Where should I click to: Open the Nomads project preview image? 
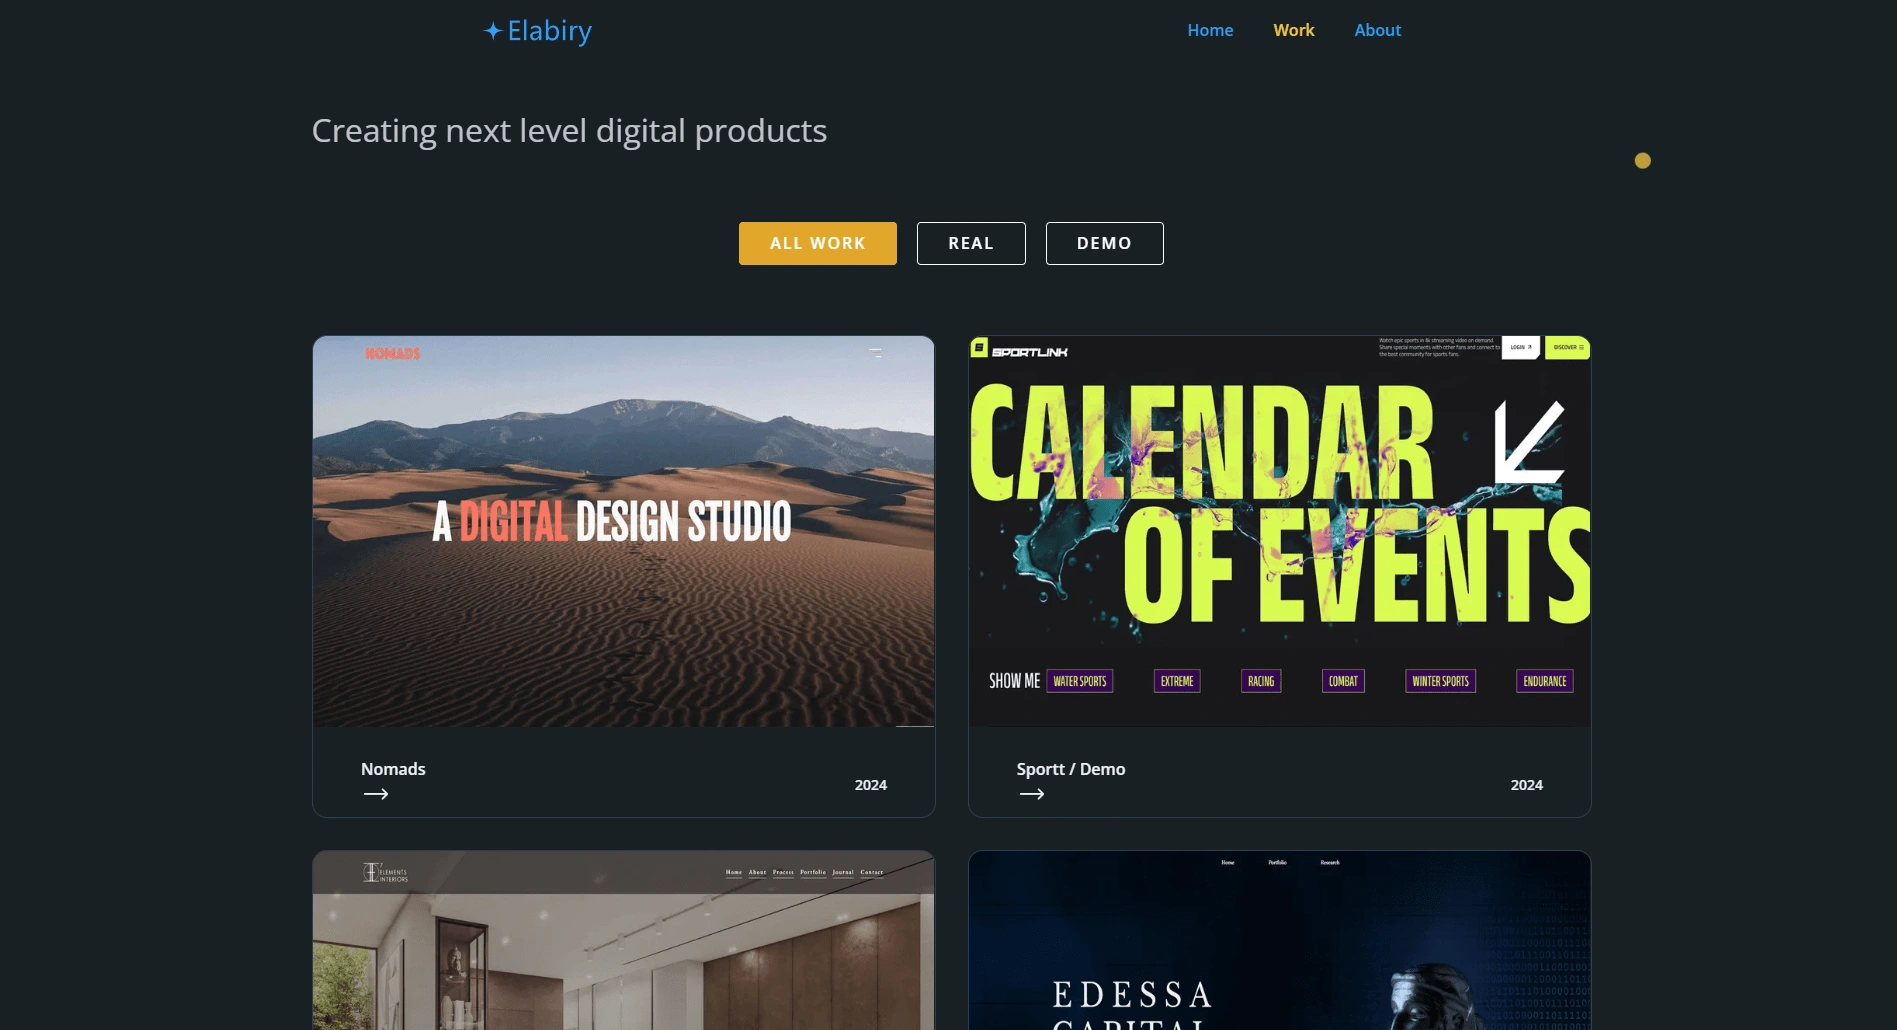tap(624, 531)
